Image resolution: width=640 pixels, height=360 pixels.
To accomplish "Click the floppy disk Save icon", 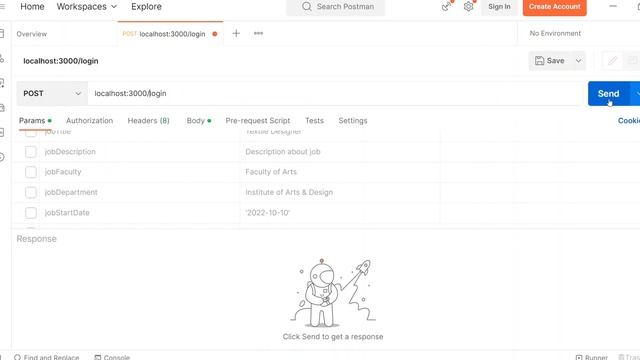I will coord(540,61).
